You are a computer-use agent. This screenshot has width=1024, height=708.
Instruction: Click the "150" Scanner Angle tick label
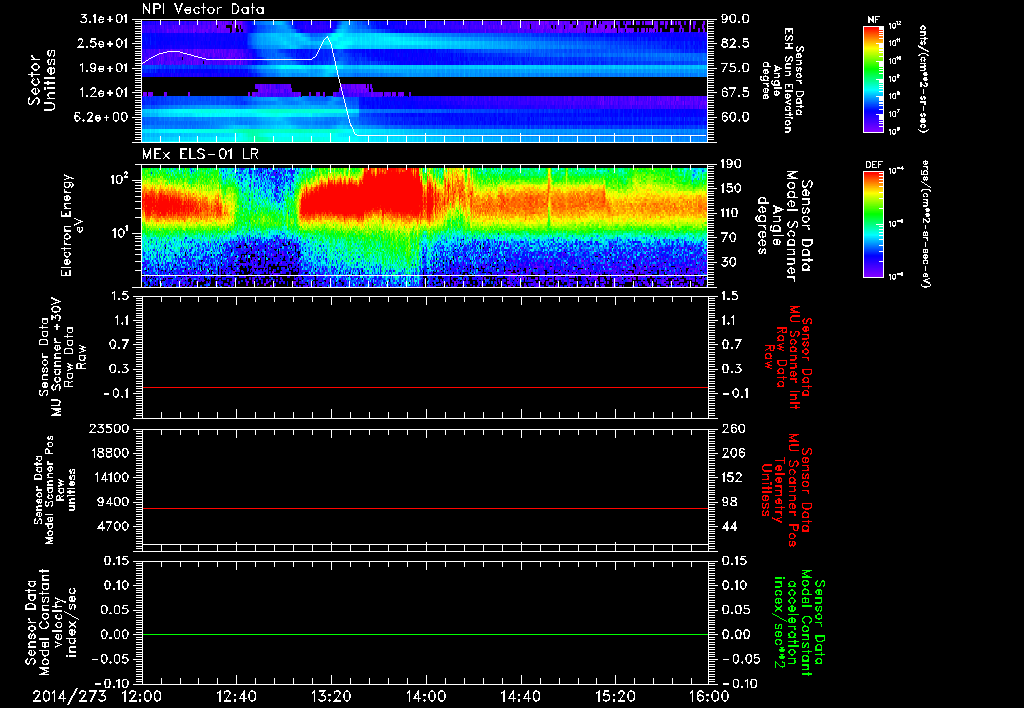point(731,189)
